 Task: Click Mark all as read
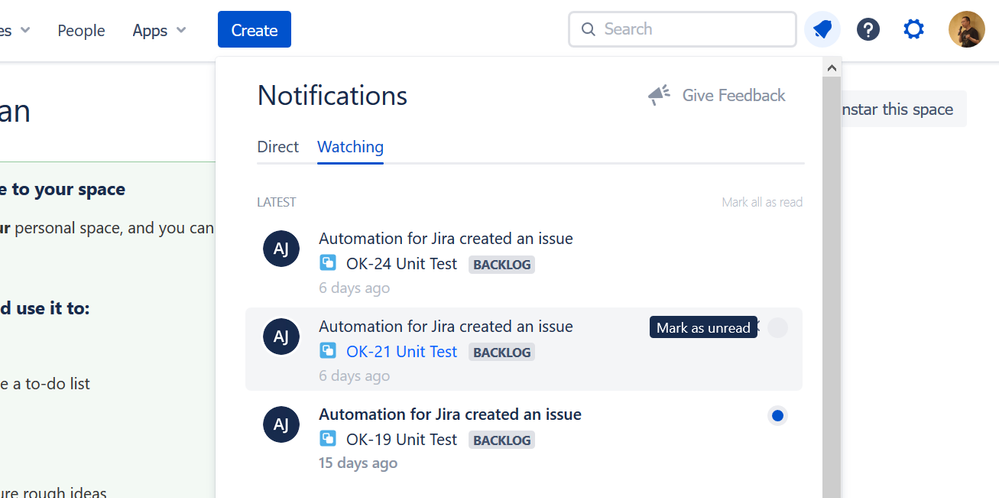(x=762, y=203)
